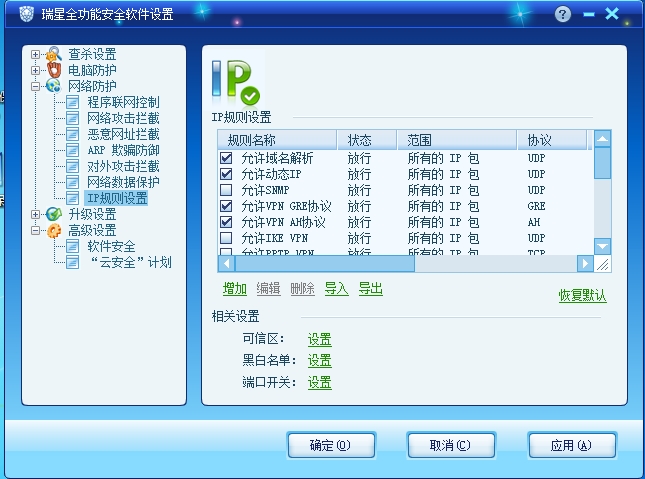The height and width of the screenshot is (479, 645).
Task: Sort by 范围 column header
Action: click(457, 140)
